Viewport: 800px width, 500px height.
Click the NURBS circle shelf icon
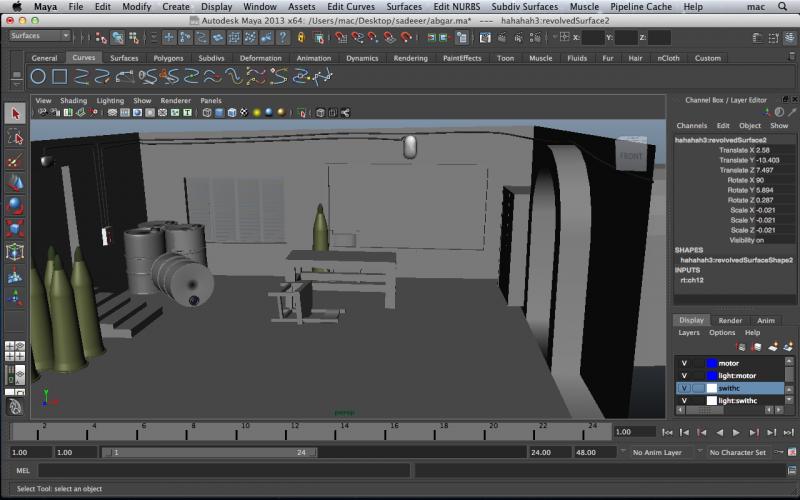pos(38,76)
